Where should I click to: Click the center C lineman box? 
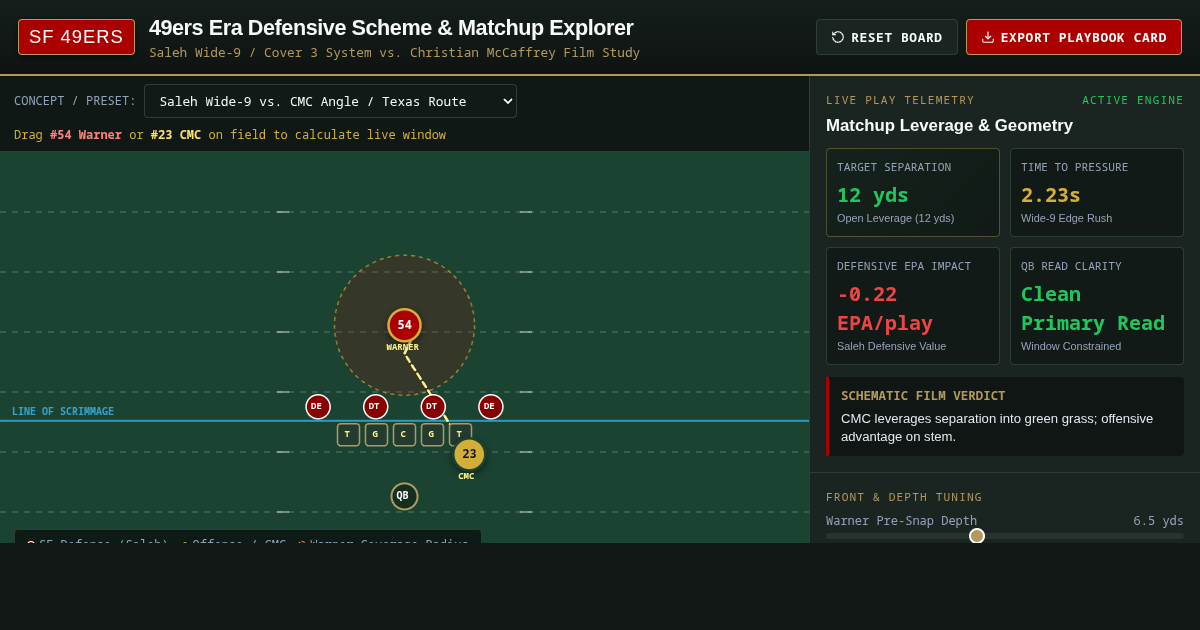click(x=404, y=435)
